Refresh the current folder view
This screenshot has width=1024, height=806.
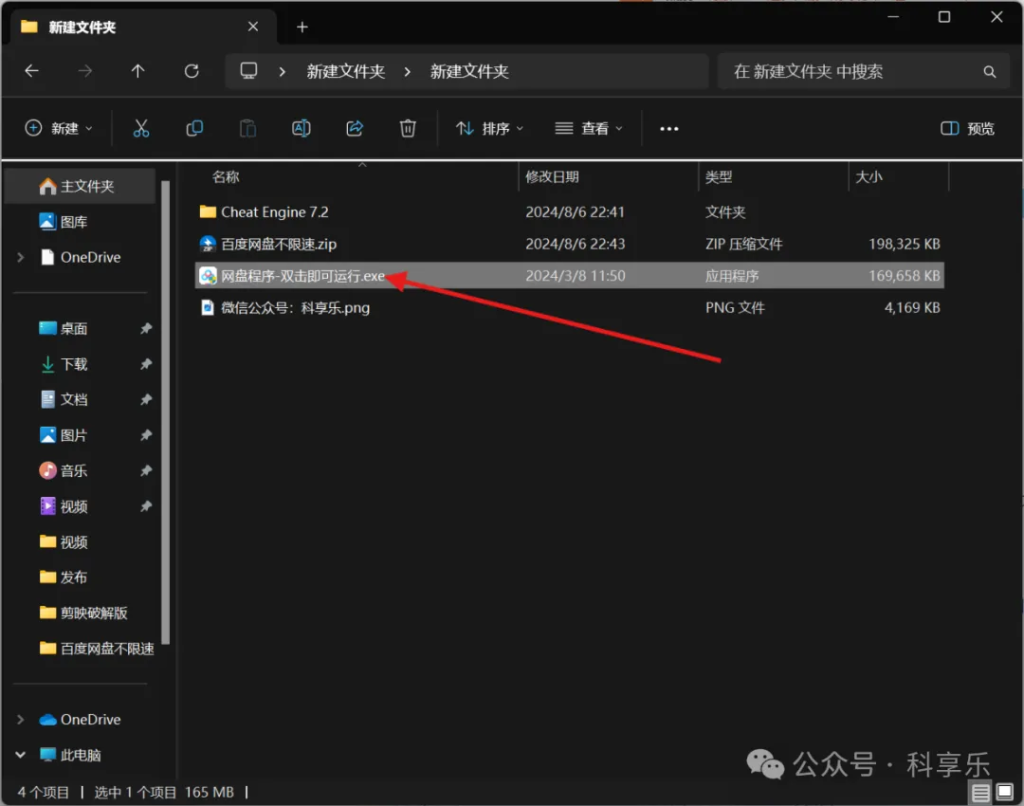[x=191, y=71]
